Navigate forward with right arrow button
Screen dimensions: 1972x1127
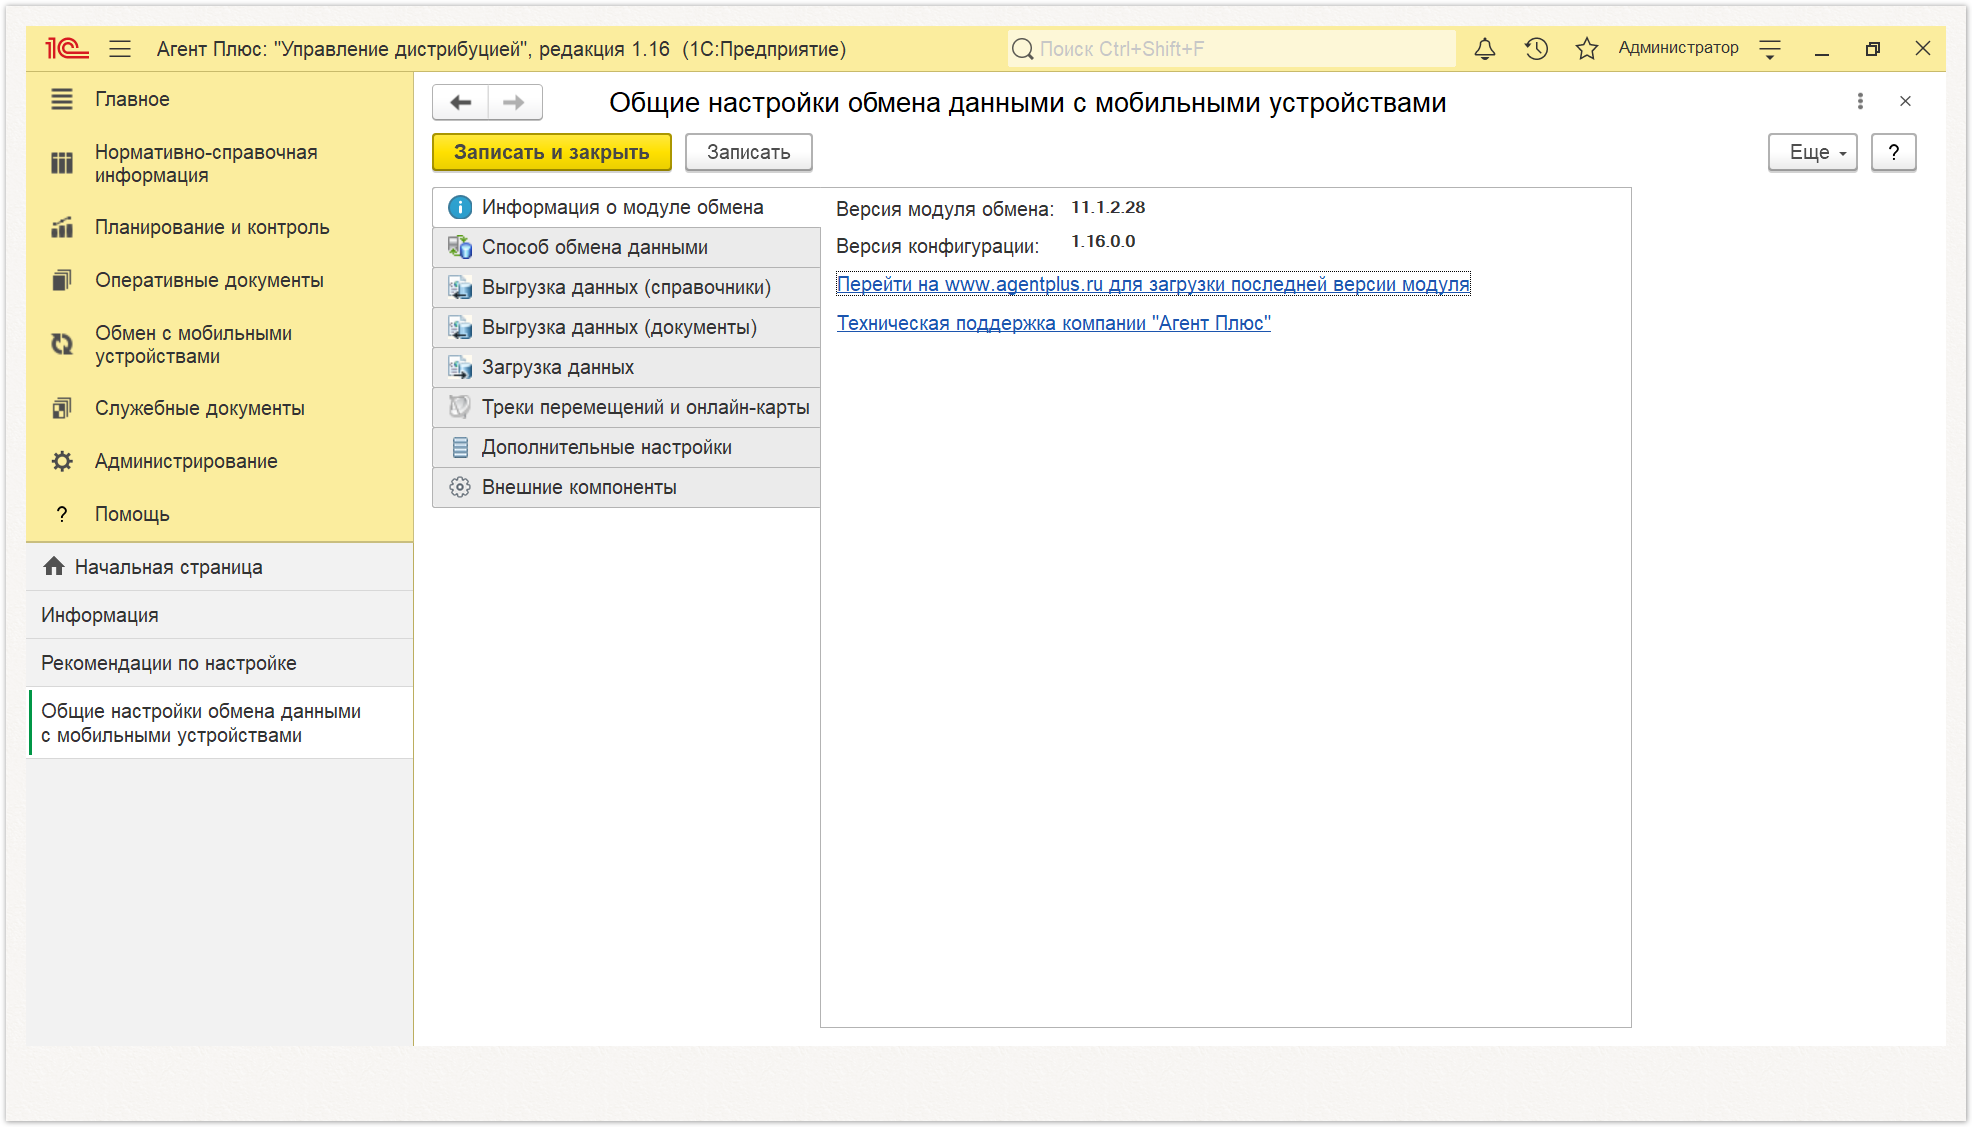[x=514, y=102]
